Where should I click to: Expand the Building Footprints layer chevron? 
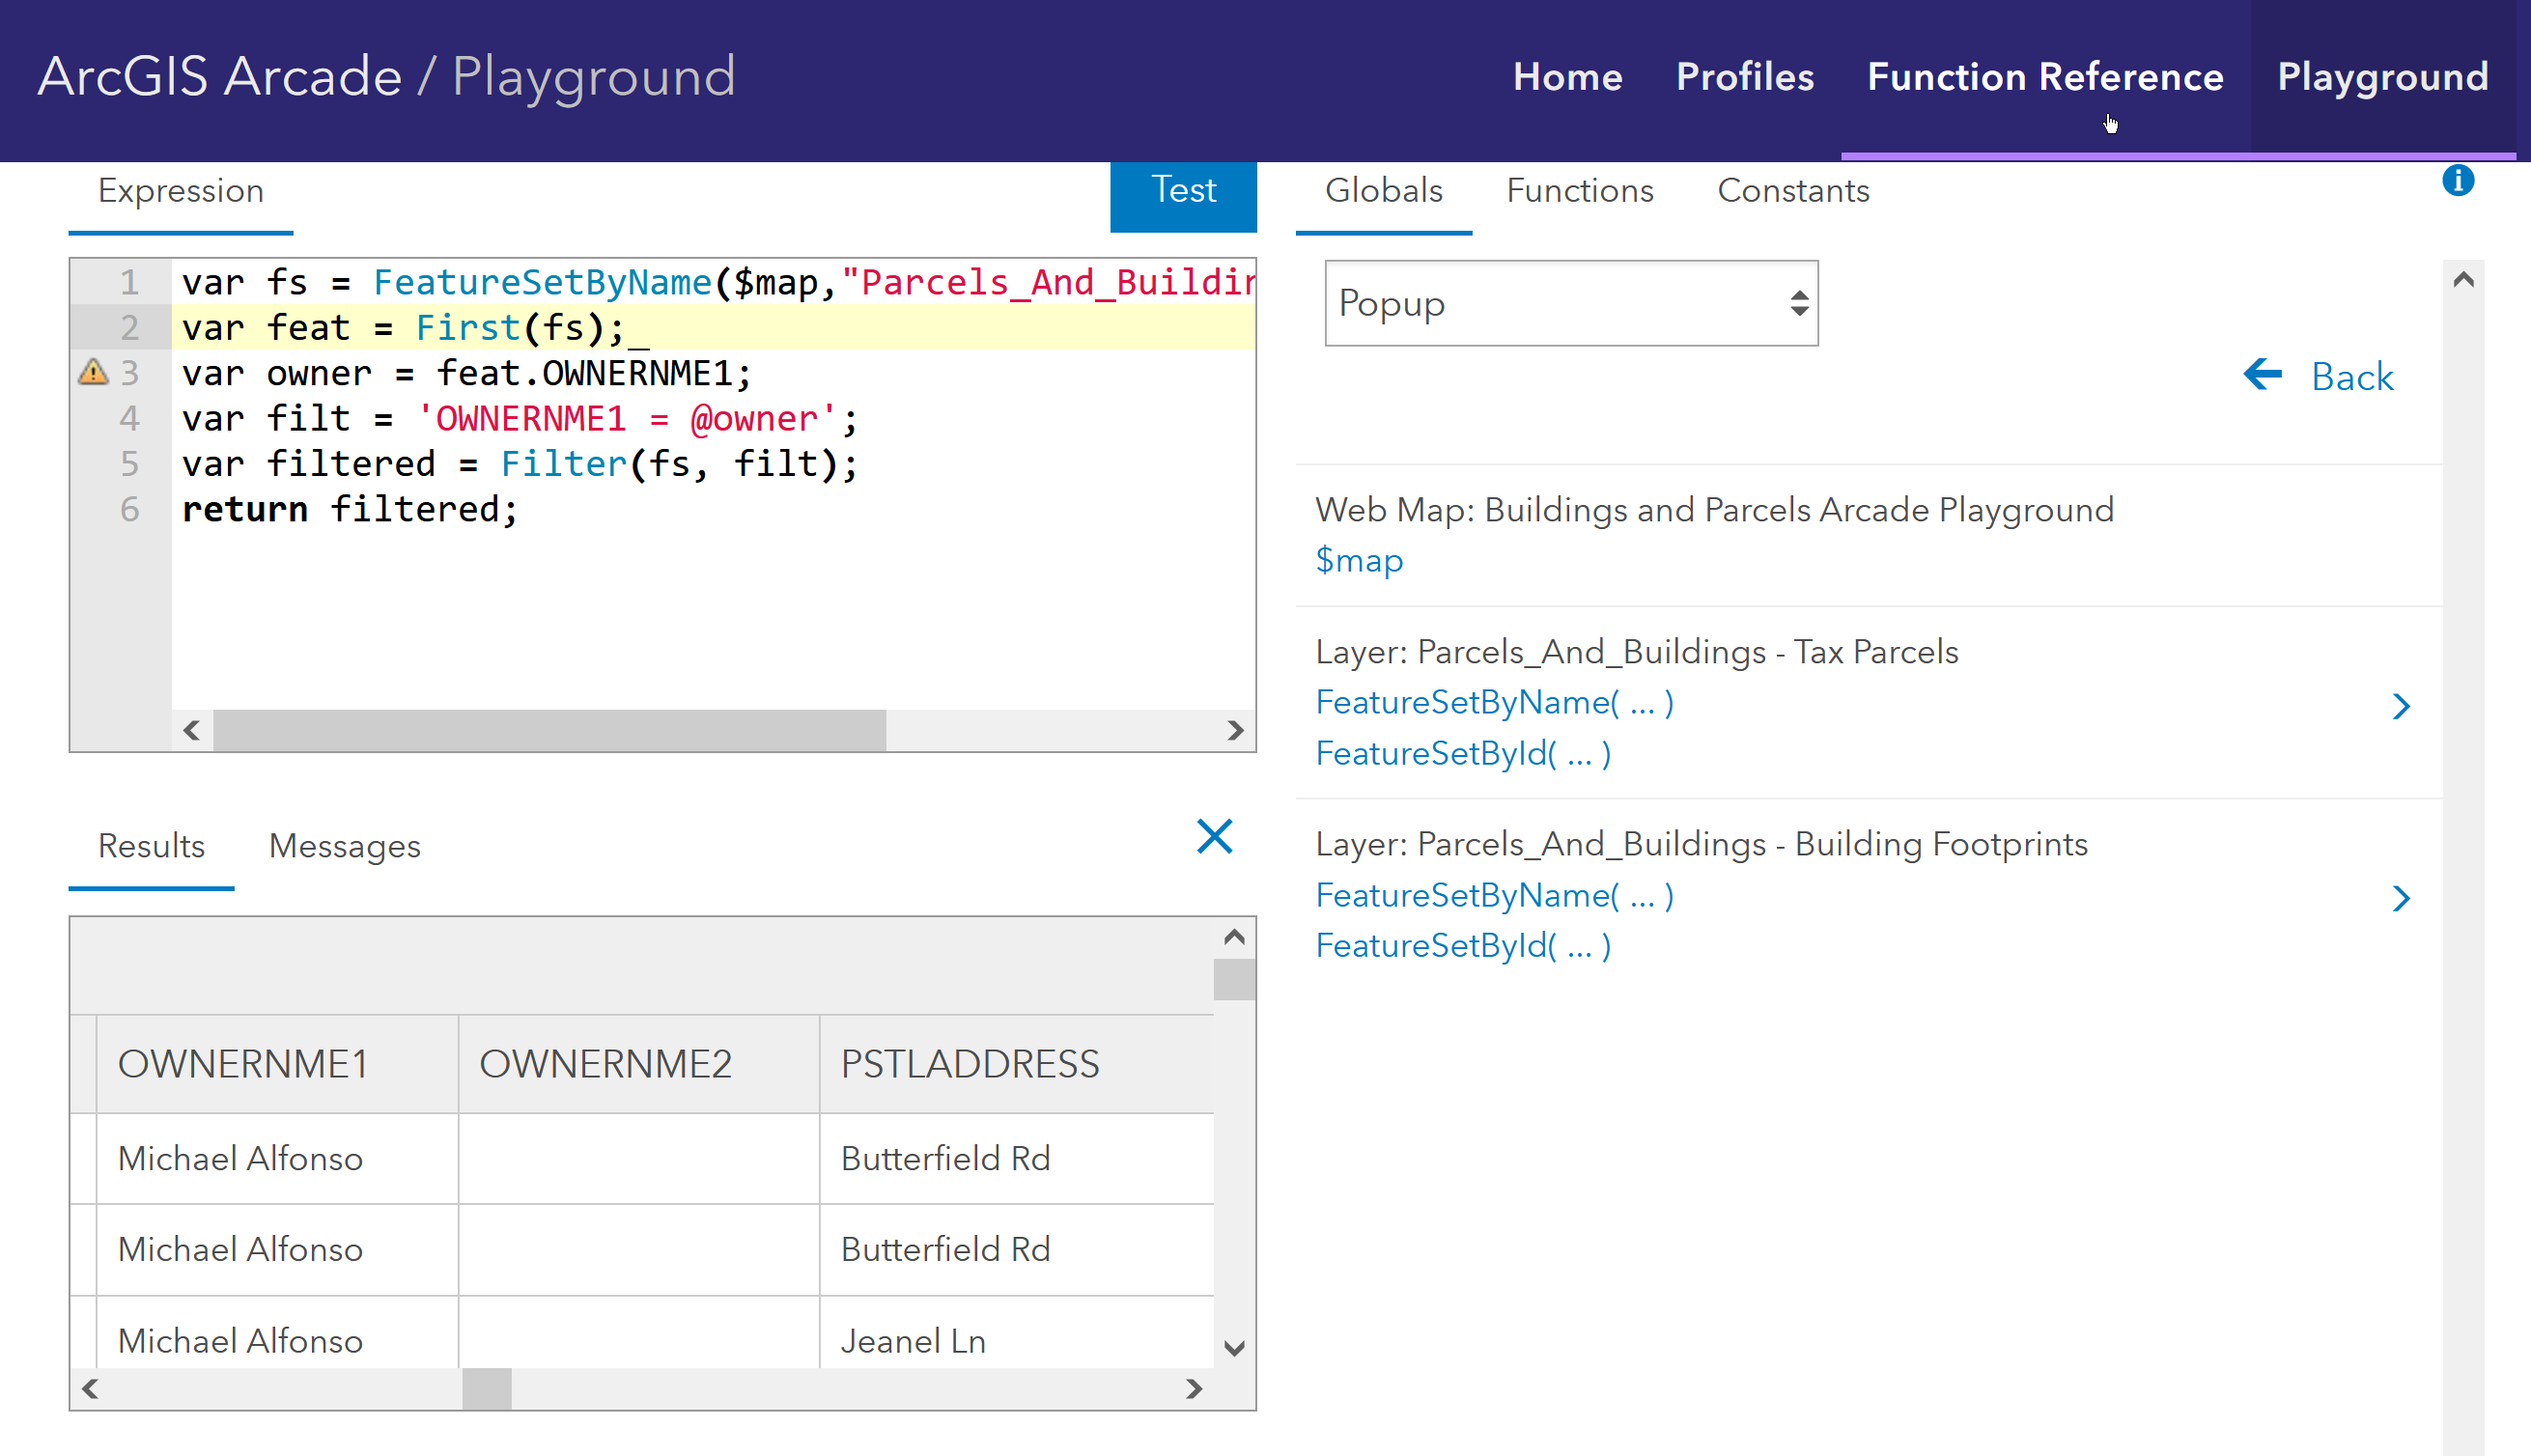click(2400, 898)
